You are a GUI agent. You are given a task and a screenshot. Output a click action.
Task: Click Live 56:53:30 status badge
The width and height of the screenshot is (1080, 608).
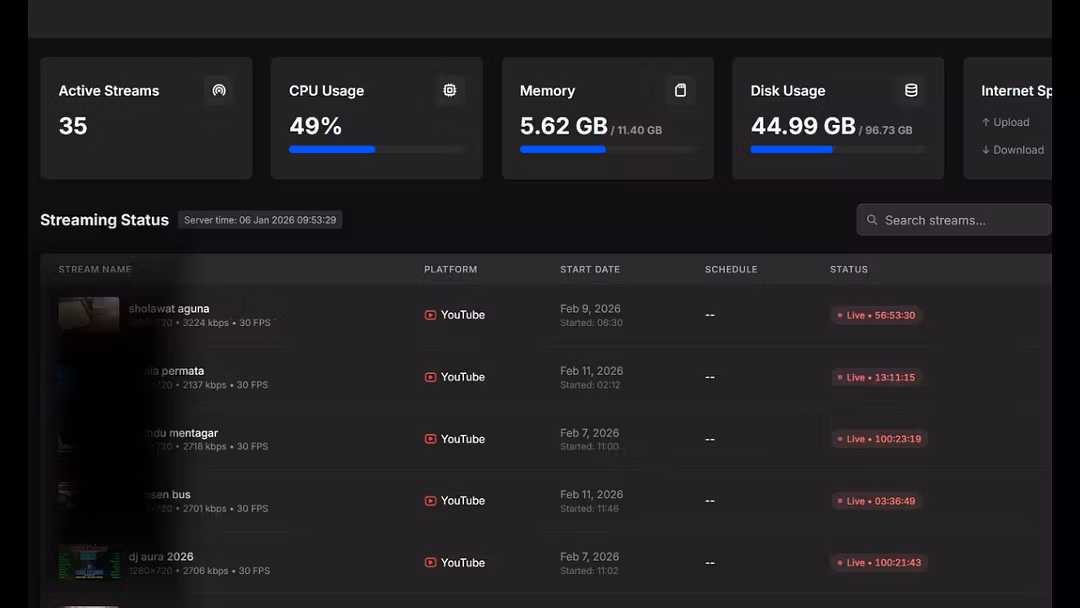[x=875, y=315]
